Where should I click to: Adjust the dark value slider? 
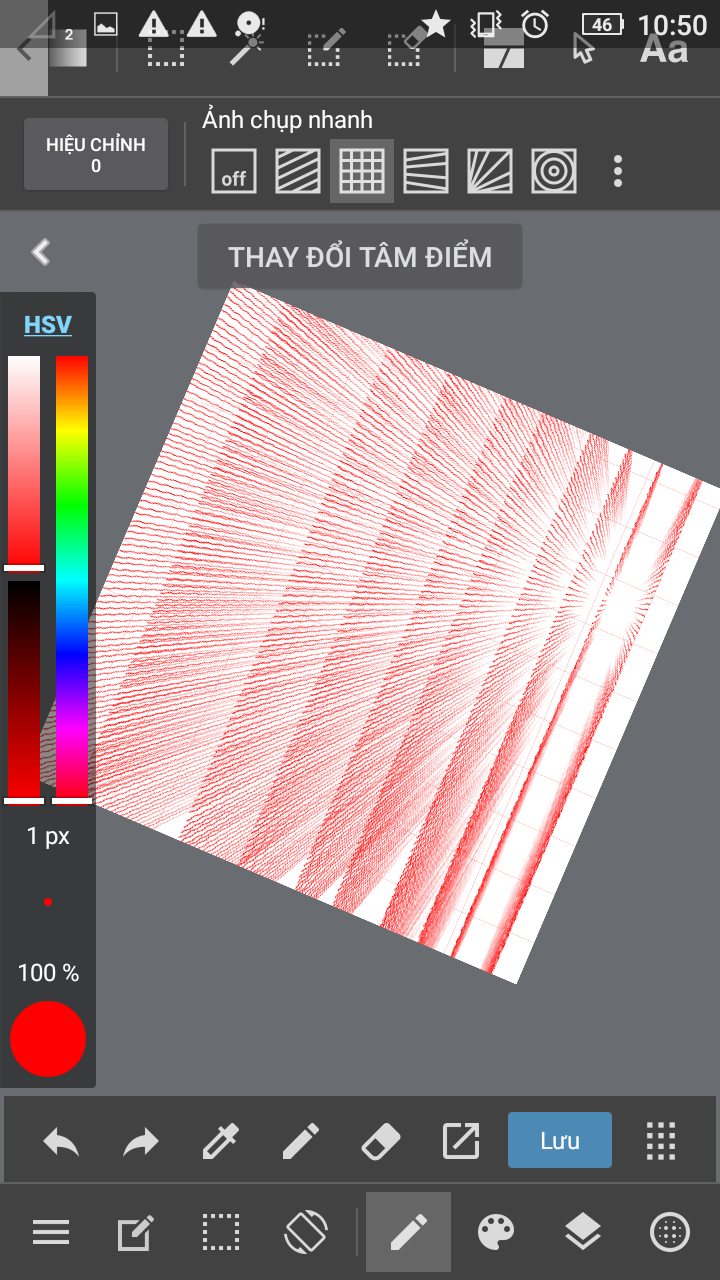(24, 690)
